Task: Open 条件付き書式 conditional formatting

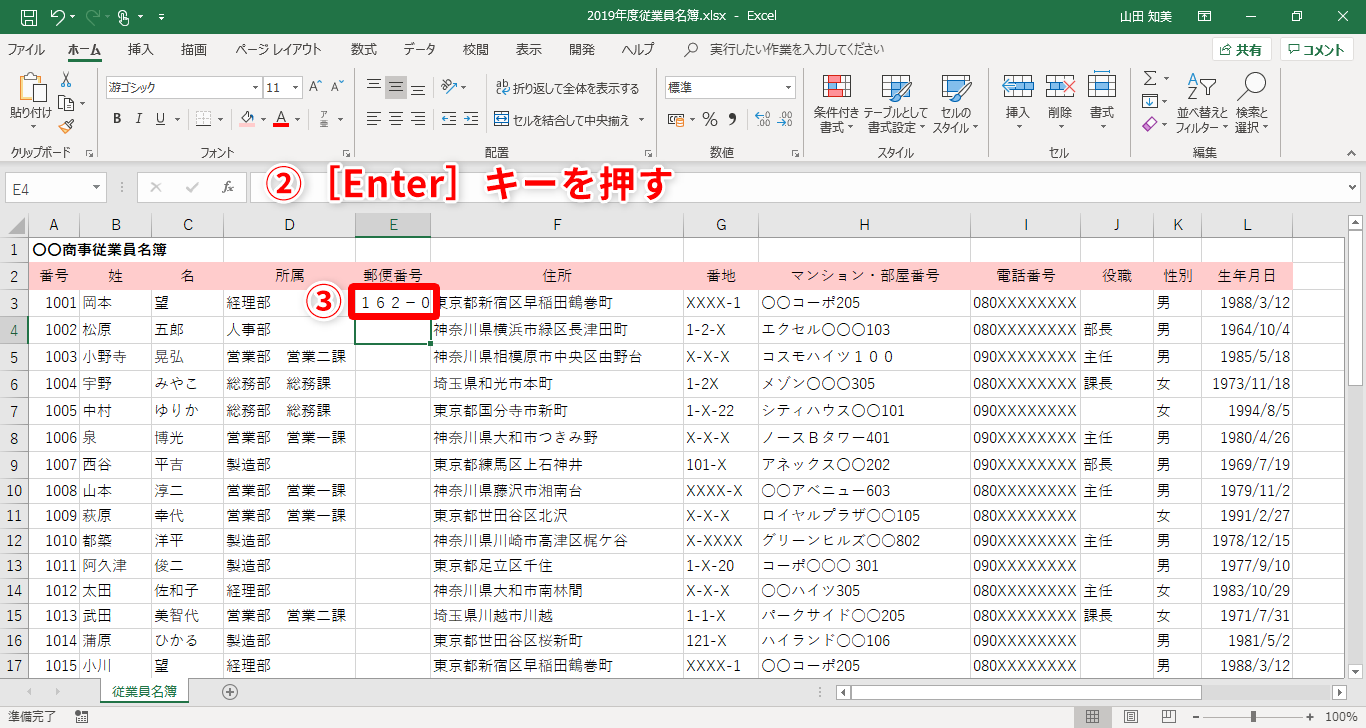Action: click(836, 104)
